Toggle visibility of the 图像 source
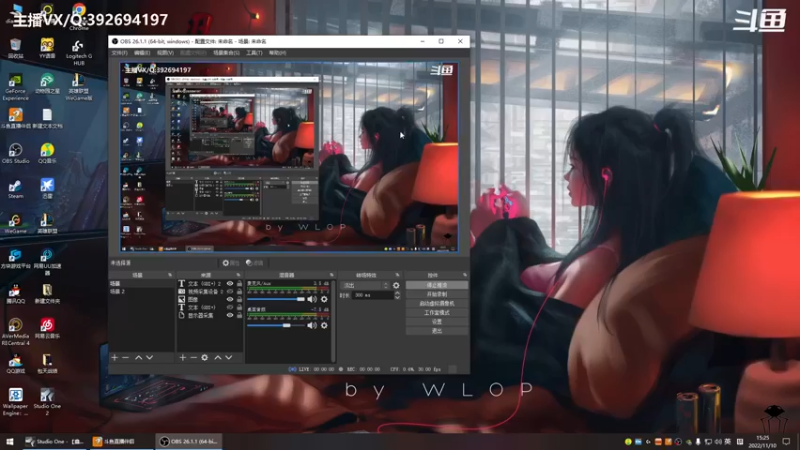The height and width of the screenshot is (450, 800). (230, 299)
